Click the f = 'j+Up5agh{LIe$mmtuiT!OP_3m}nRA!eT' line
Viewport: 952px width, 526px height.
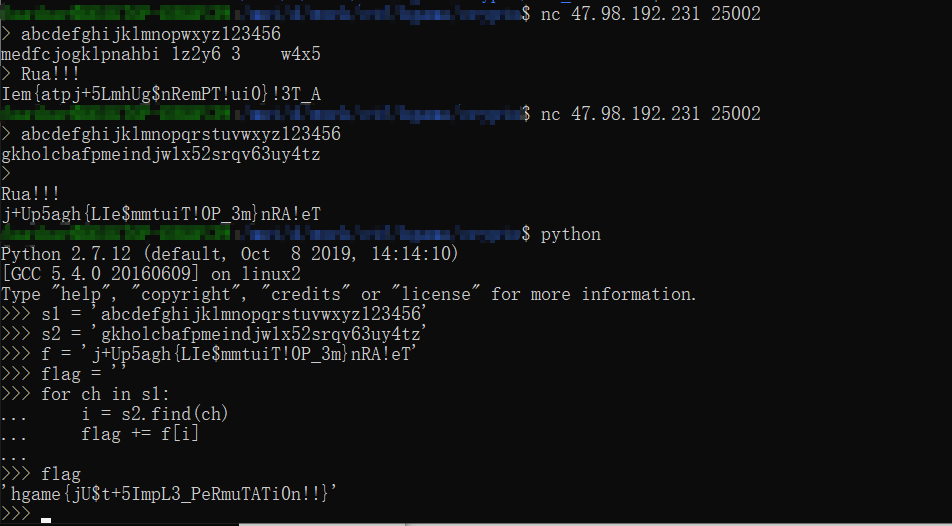209,354
